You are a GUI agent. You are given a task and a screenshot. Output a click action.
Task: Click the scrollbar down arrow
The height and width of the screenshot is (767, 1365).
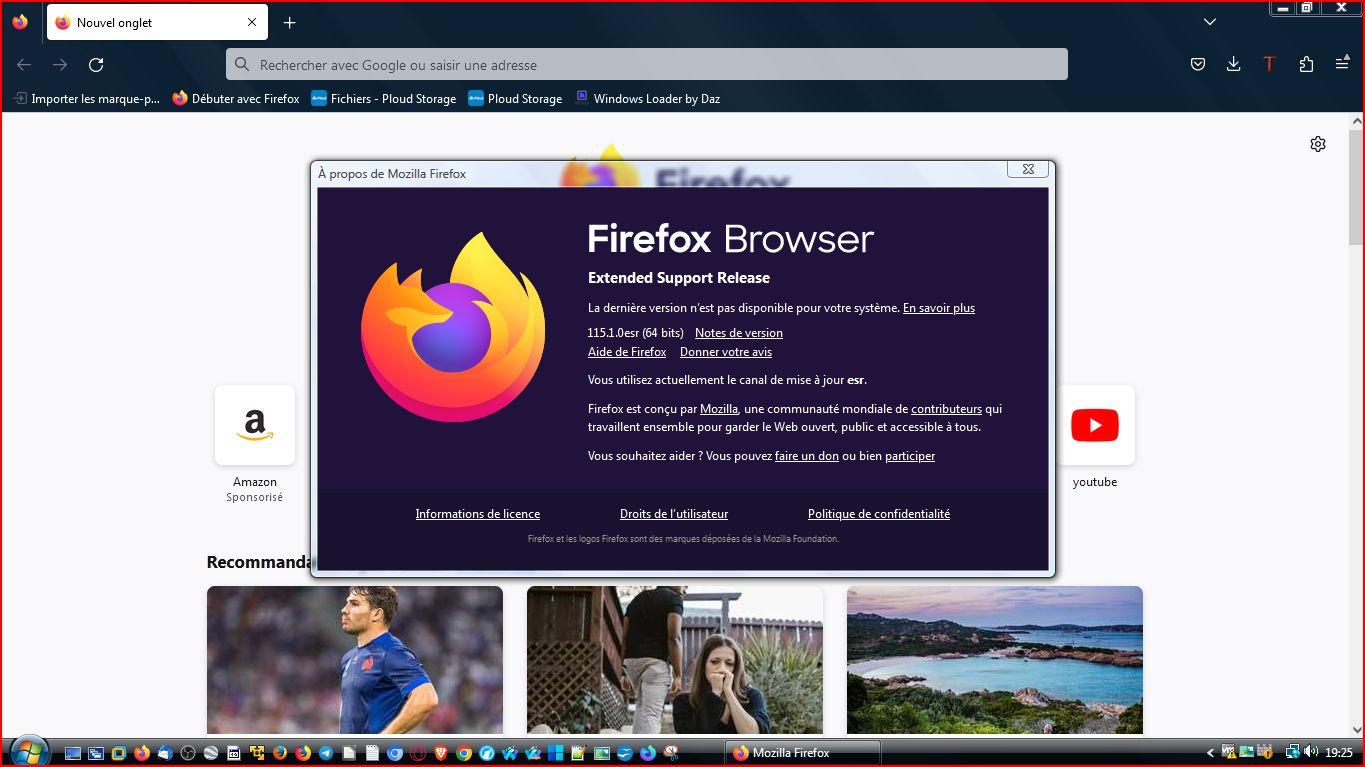coord(1356,730)
